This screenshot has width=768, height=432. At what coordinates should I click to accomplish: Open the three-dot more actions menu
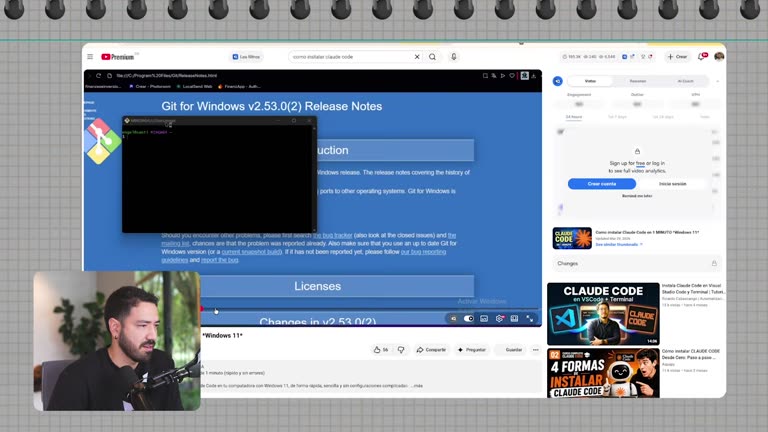[x=535, y=350]
